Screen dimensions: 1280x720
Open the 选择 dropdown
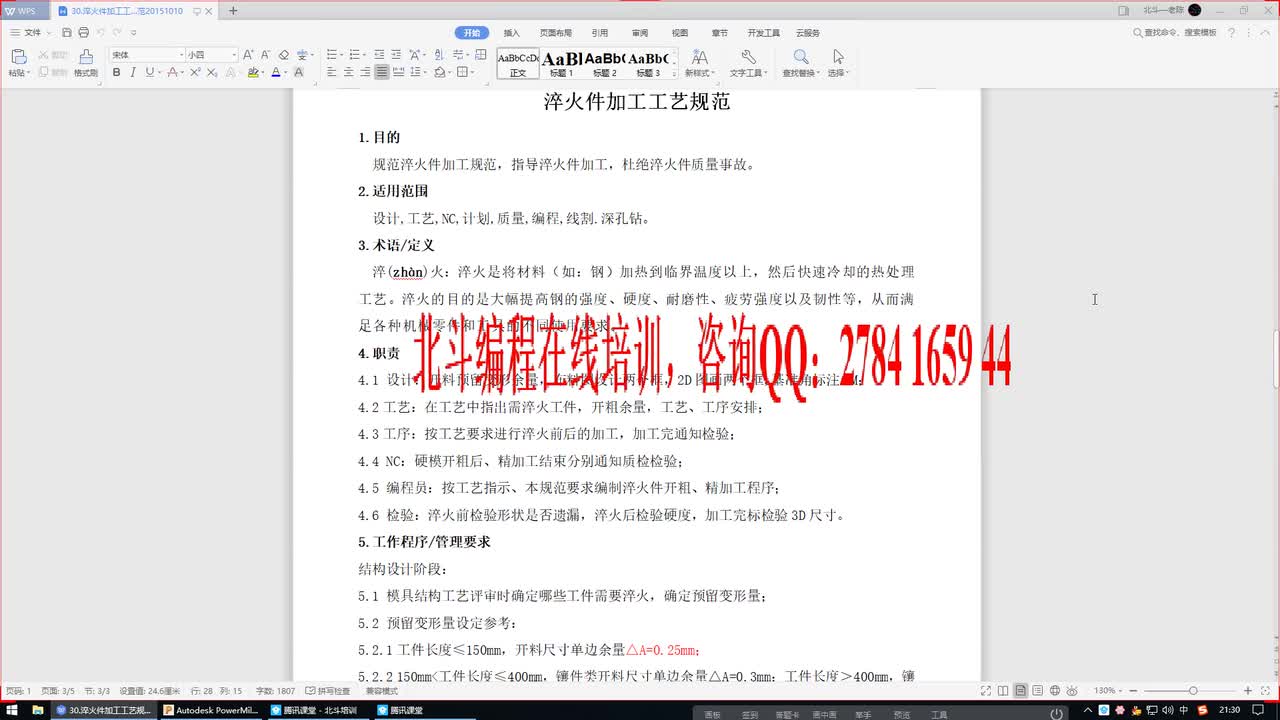[x=838, y=73]
